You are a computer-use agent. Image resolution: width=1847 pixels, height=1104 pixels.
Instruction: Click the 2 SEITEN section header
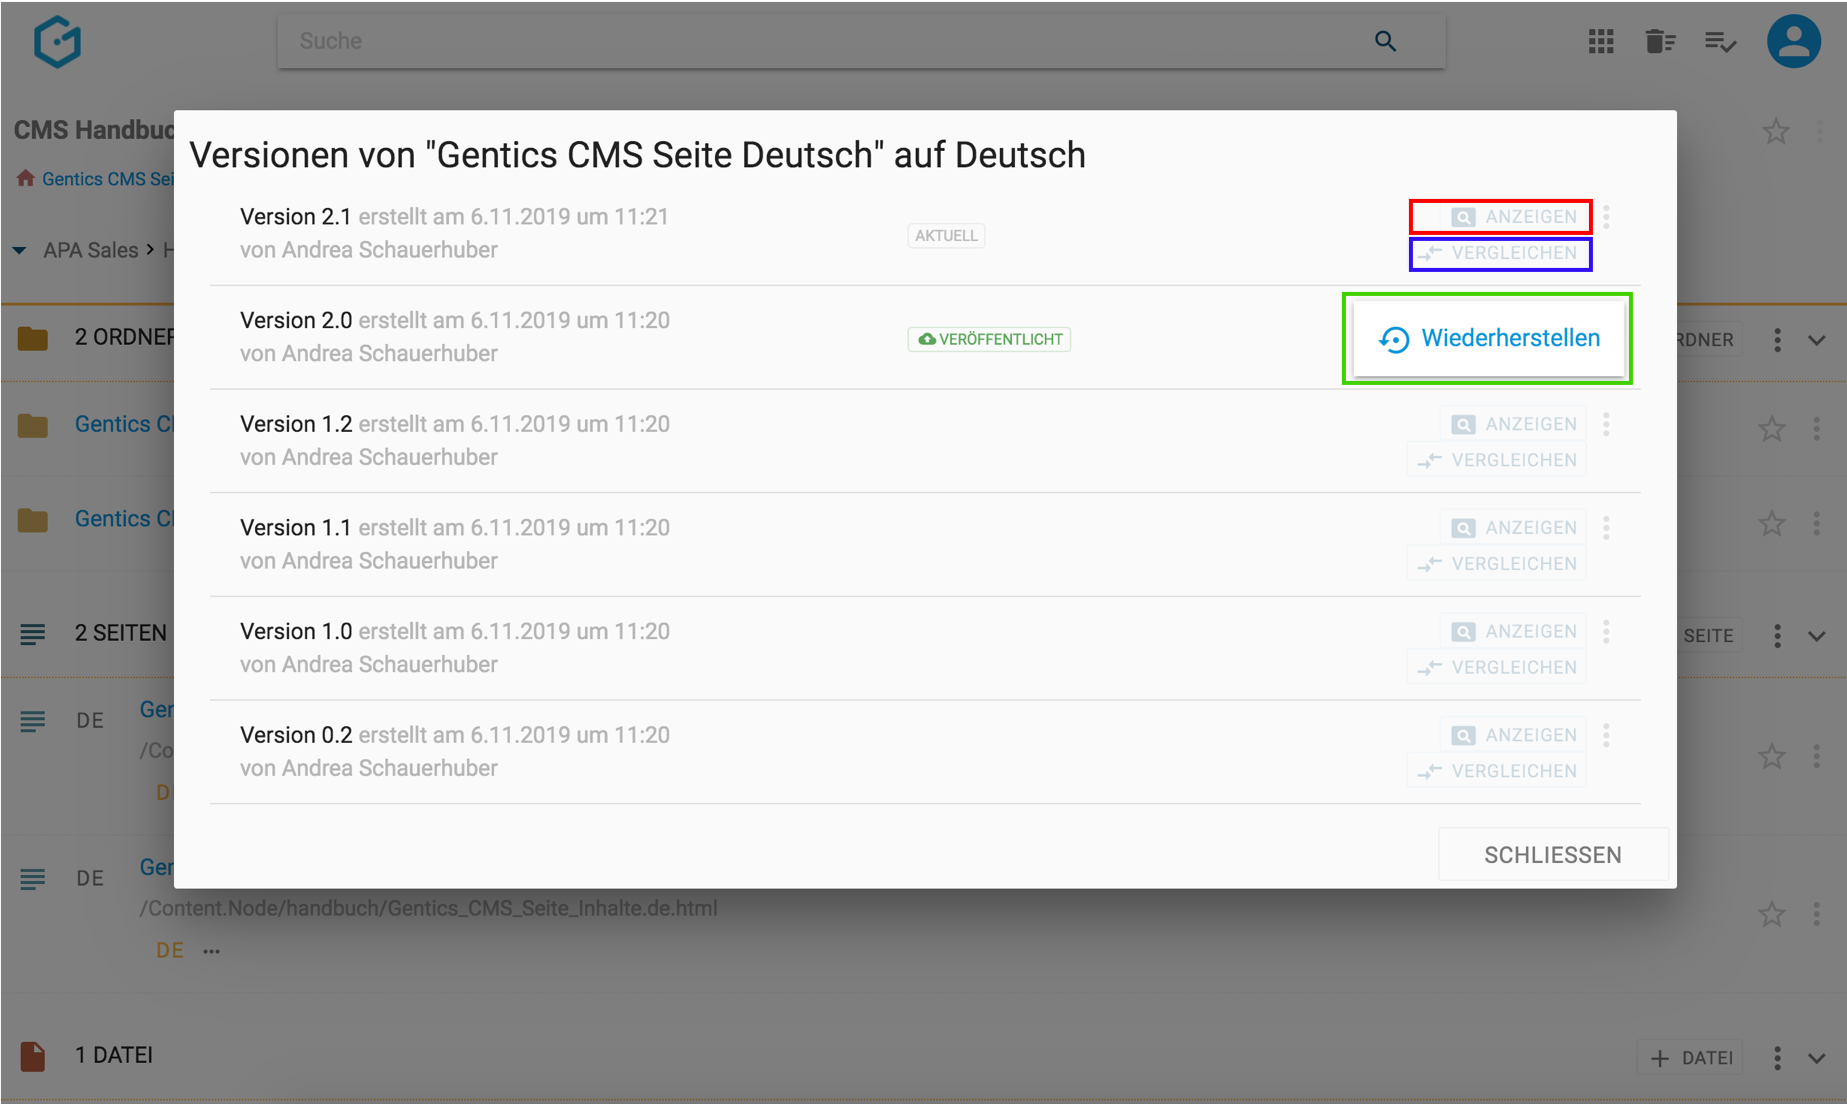(x=120, y=634)
